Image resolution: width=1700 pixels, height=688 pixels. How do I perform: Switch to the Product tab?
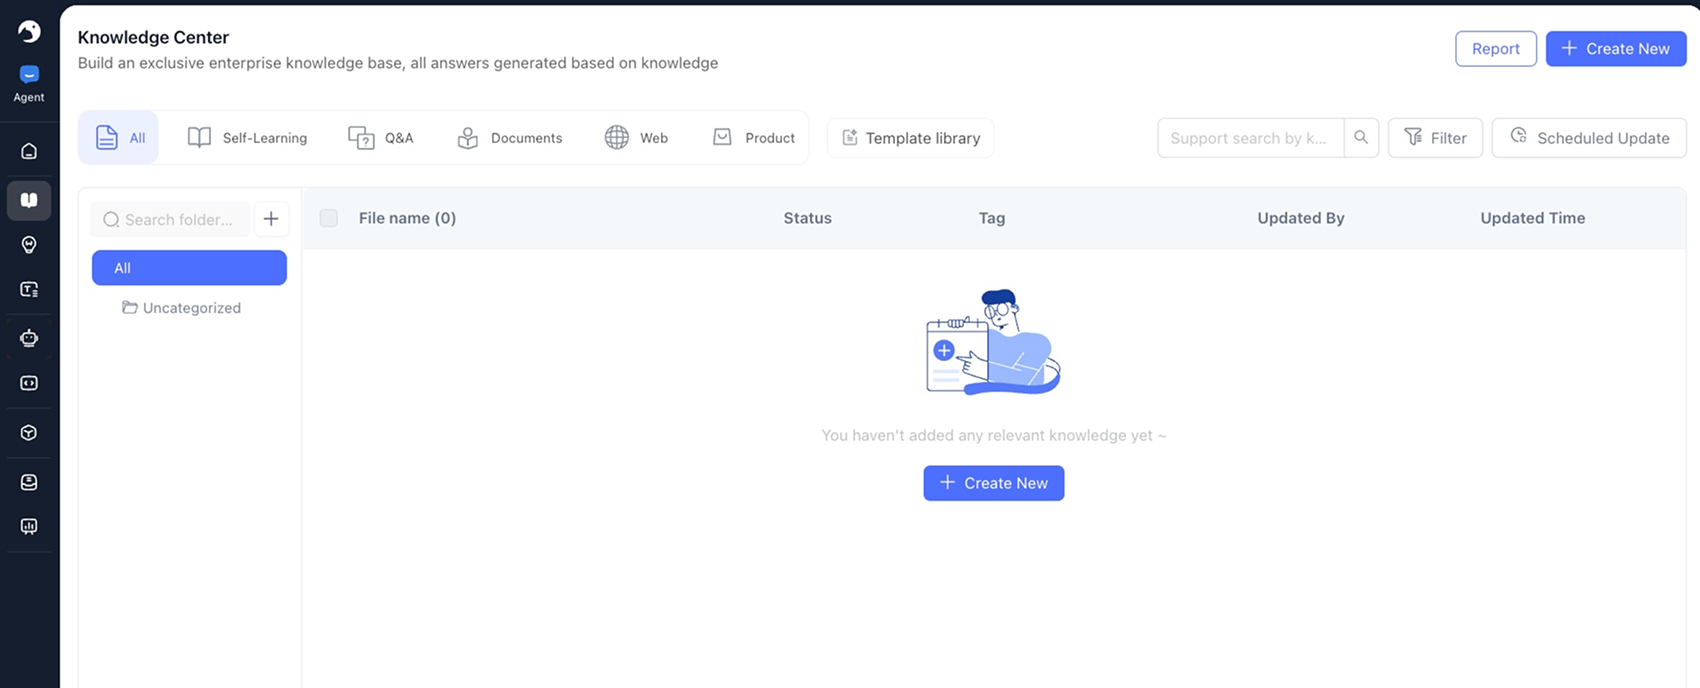point(753,138)
